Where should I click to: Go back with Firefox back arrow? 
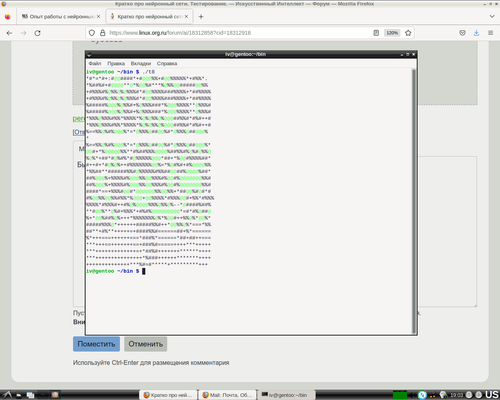[x=9, y=33]
